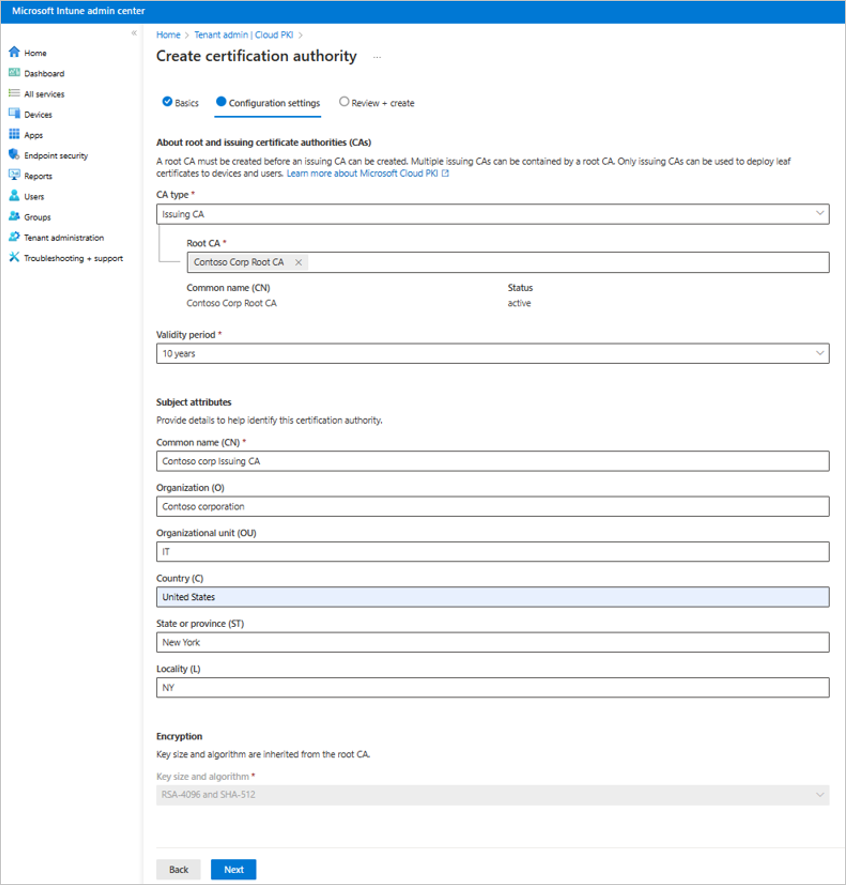Open the Validity period dropdown
The image size is (846, 885).
[x=820, y=353]
